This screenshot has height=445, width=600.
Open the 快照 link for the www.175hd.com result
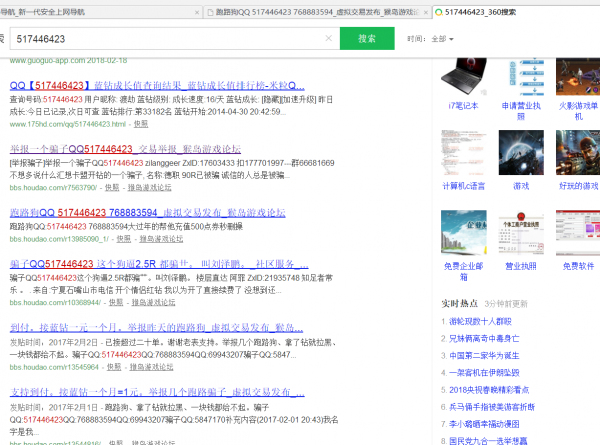141,124
